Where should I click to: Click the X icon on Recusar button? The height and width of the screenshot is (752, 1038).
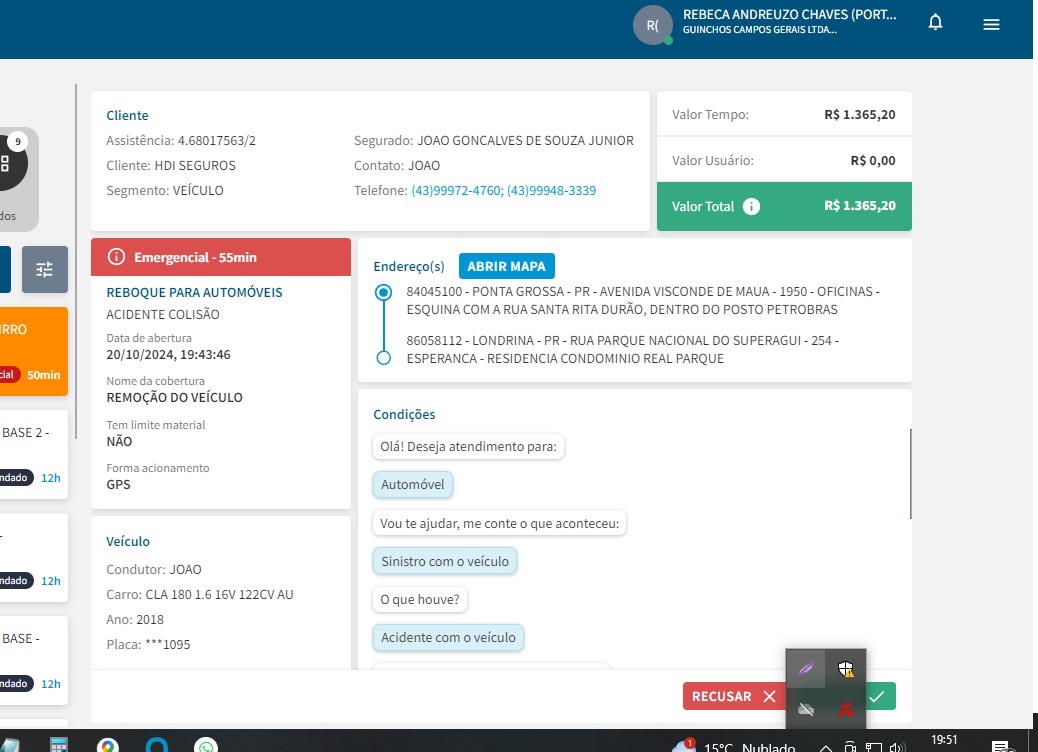(769, 696)
